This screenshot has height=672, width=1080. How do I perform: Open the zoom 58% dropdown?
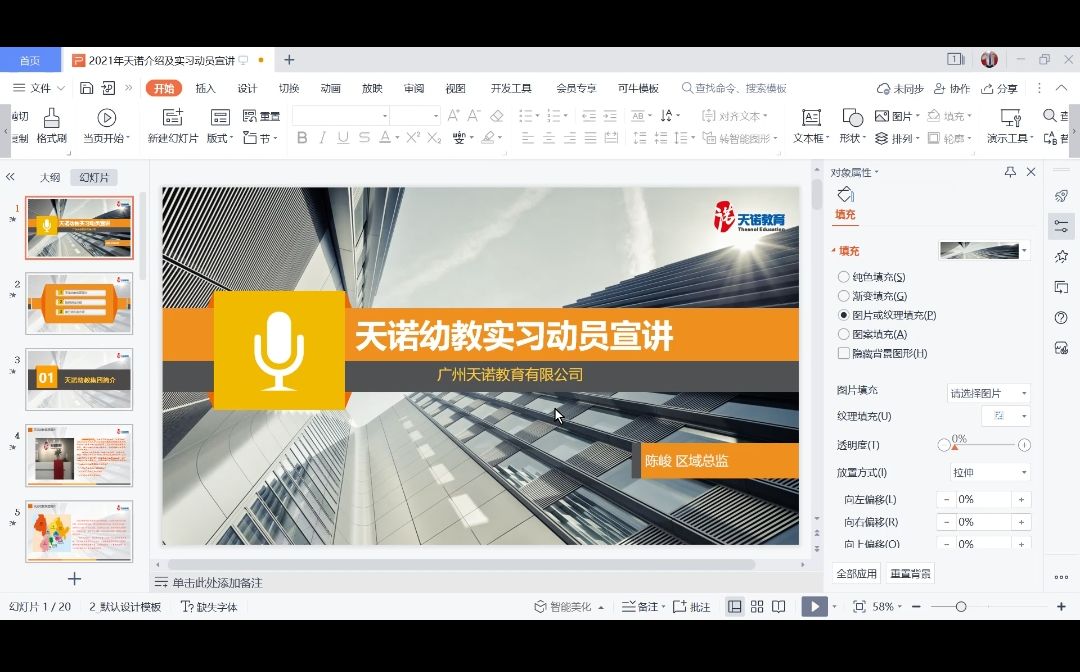[887, 607]
